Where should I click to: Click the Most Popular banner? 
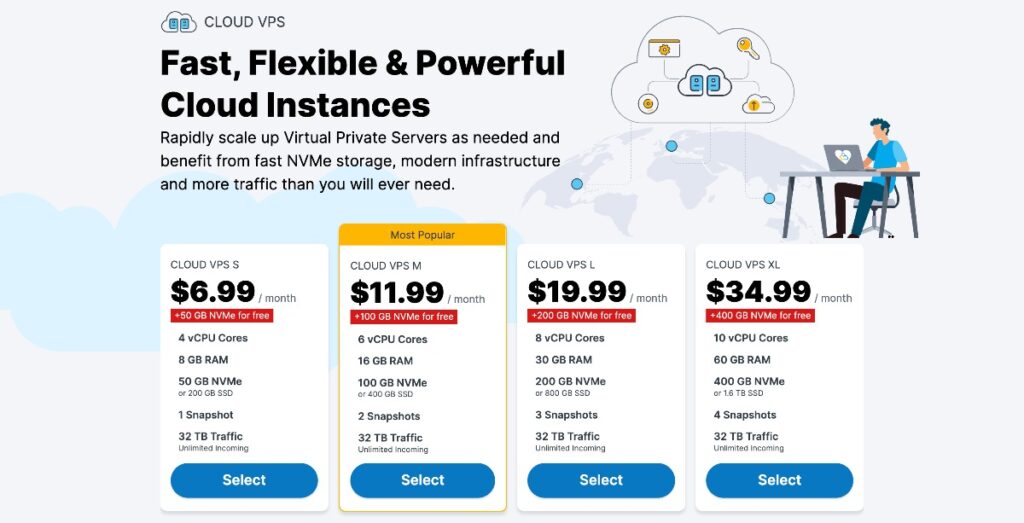coord(423,234)
